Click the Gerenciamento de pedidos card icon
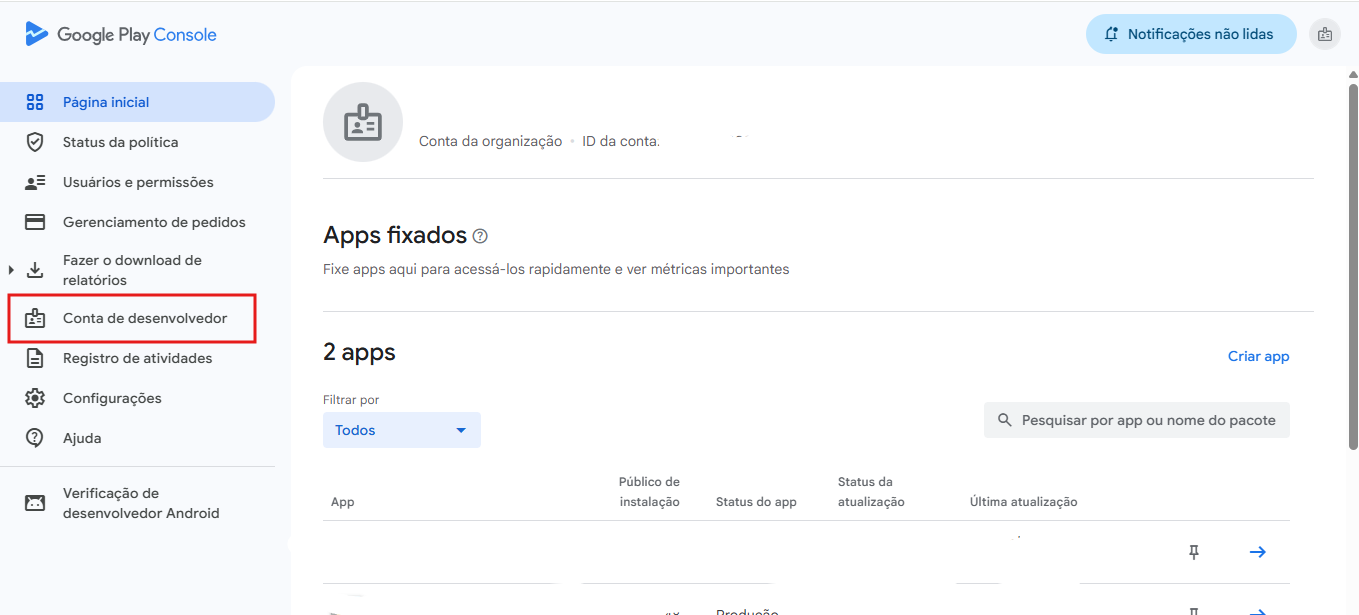 coord(35,222)
